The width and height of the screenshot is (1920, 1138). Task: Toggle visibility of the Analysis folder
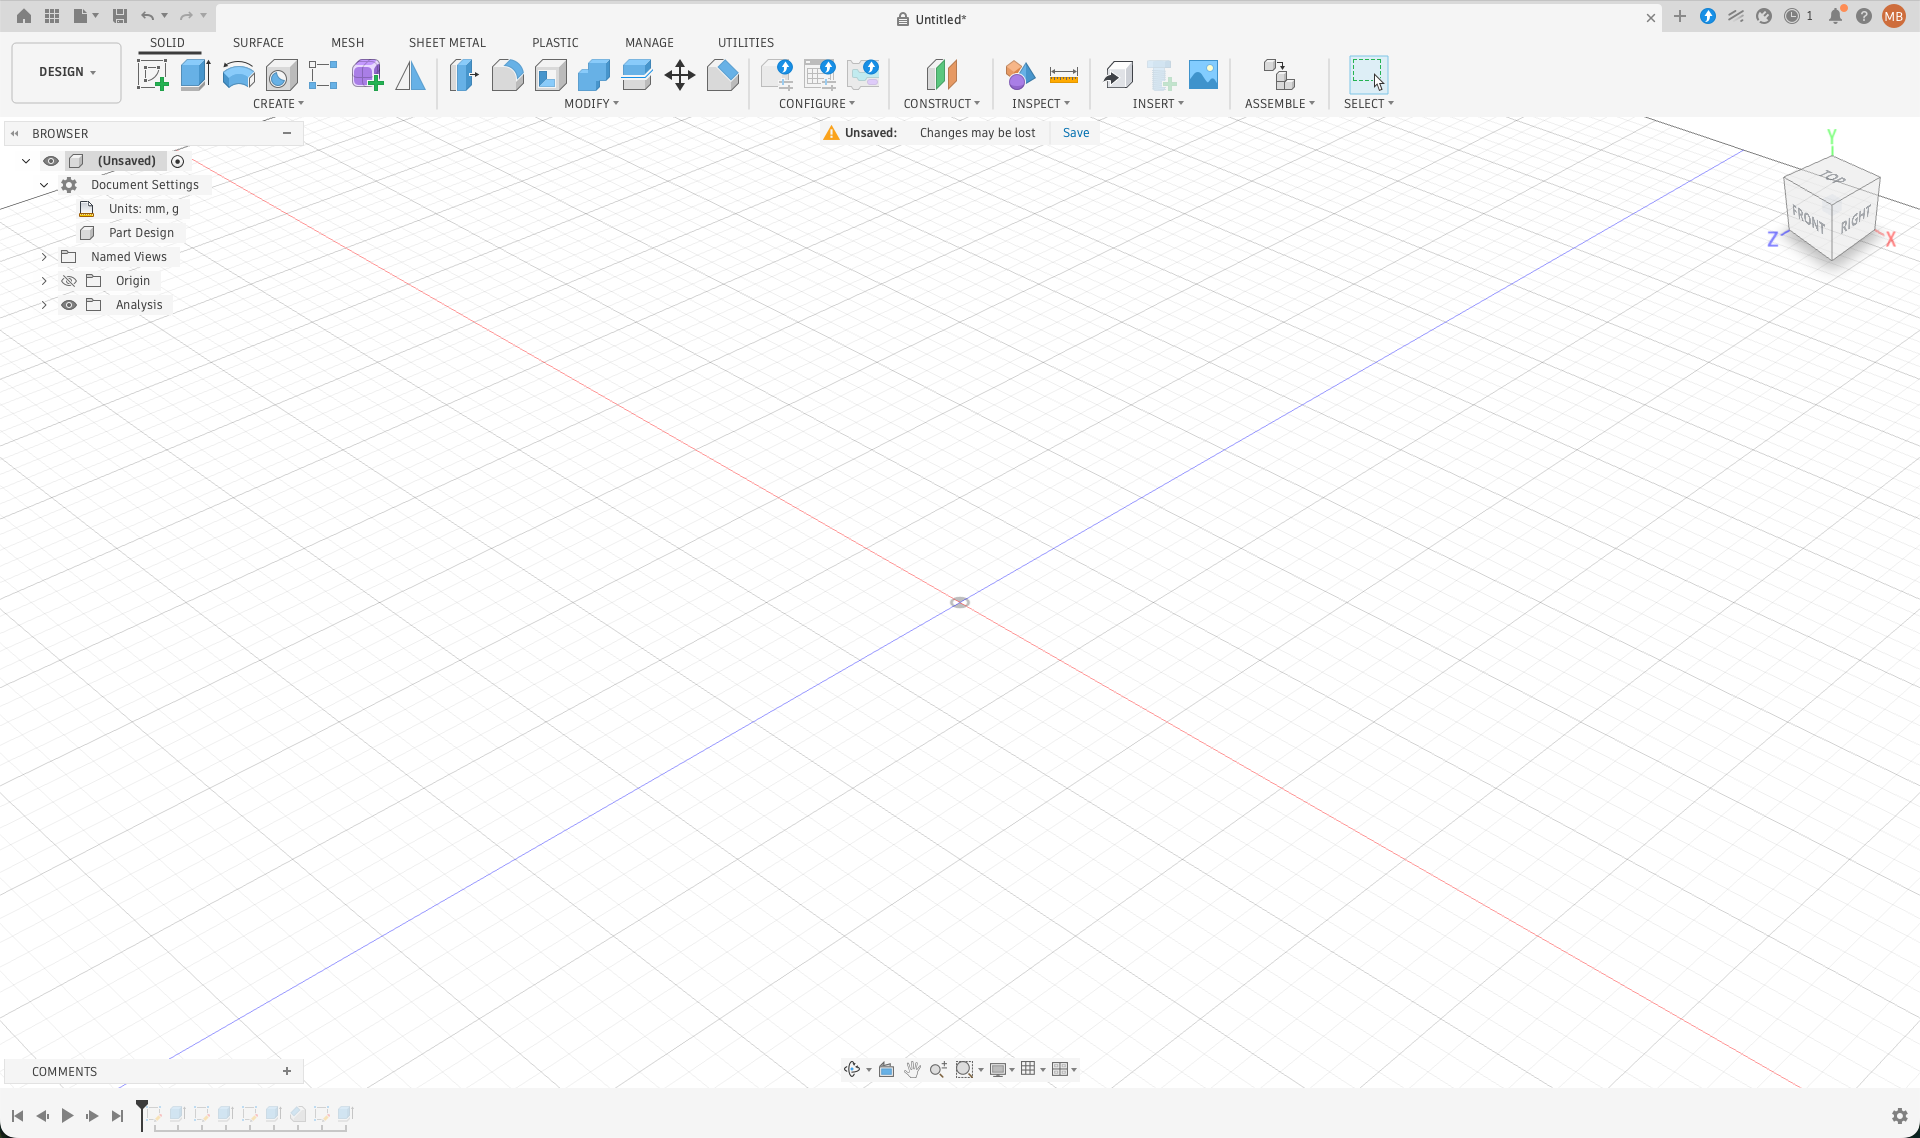[69, 305]
